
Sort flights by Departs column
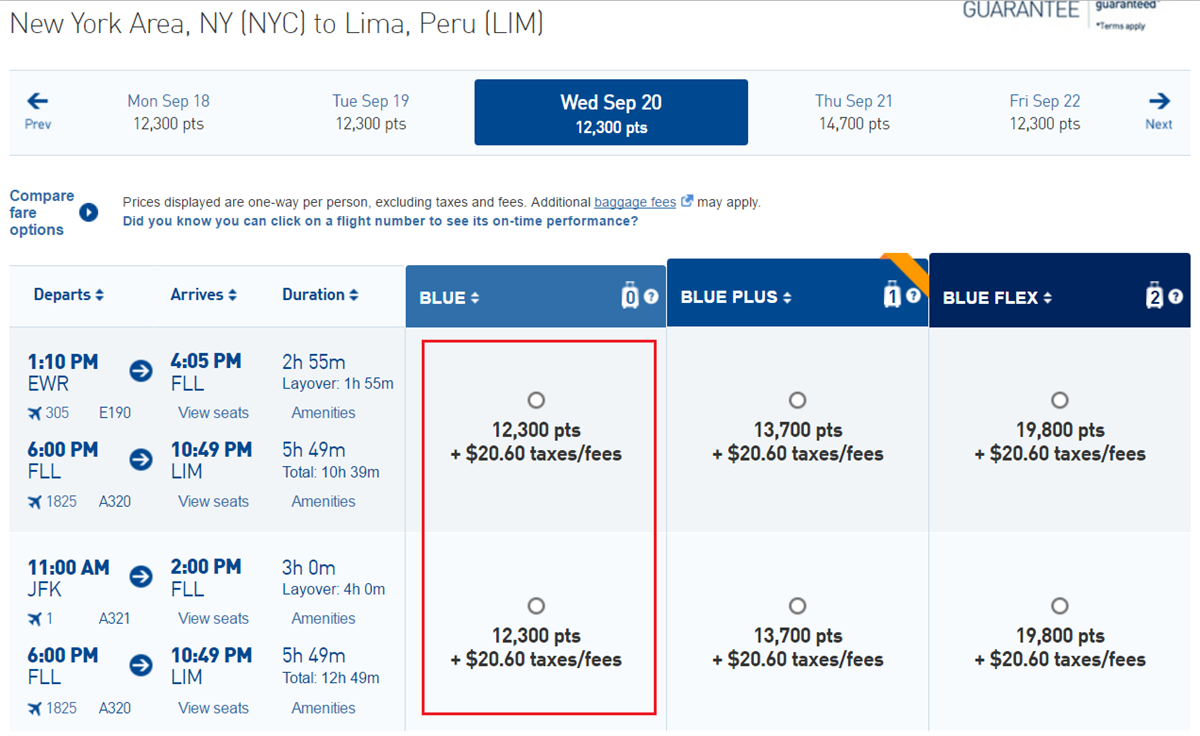click(x=69, y=295)
